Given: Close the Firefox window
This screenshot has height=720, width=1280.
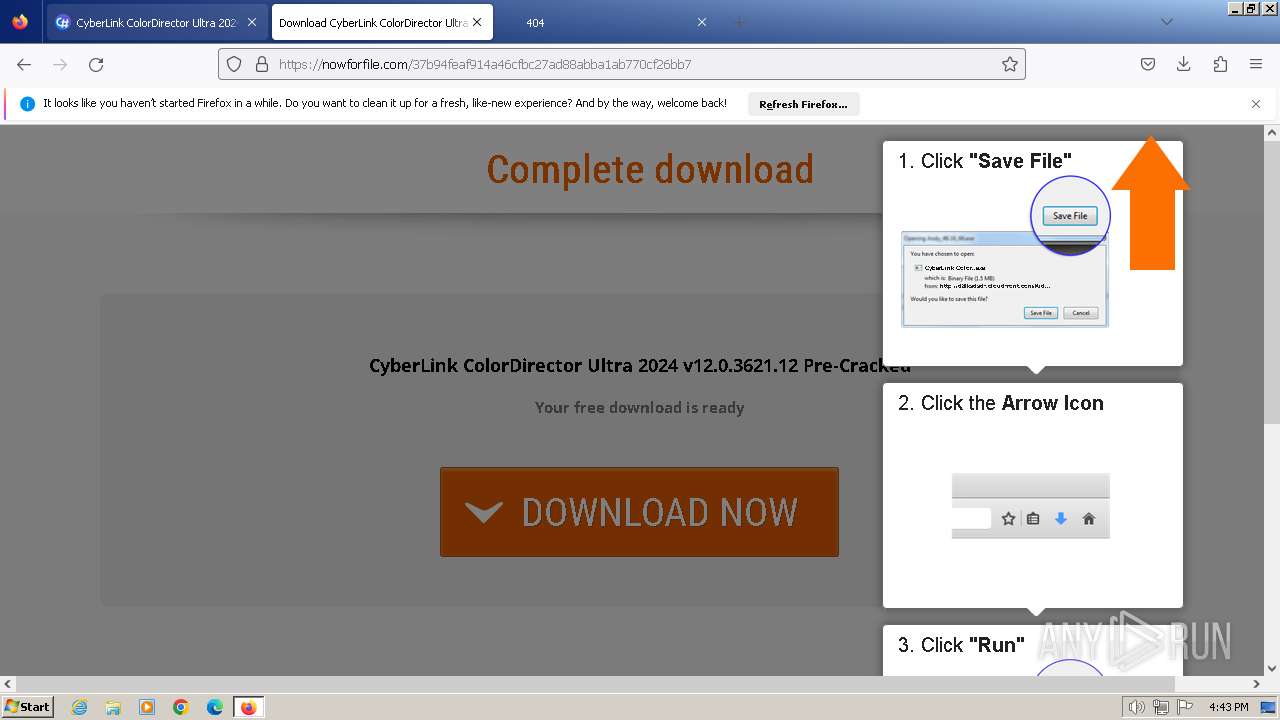Looking at the screenshot, I should pyautogui.click(x=1268, y=8).
